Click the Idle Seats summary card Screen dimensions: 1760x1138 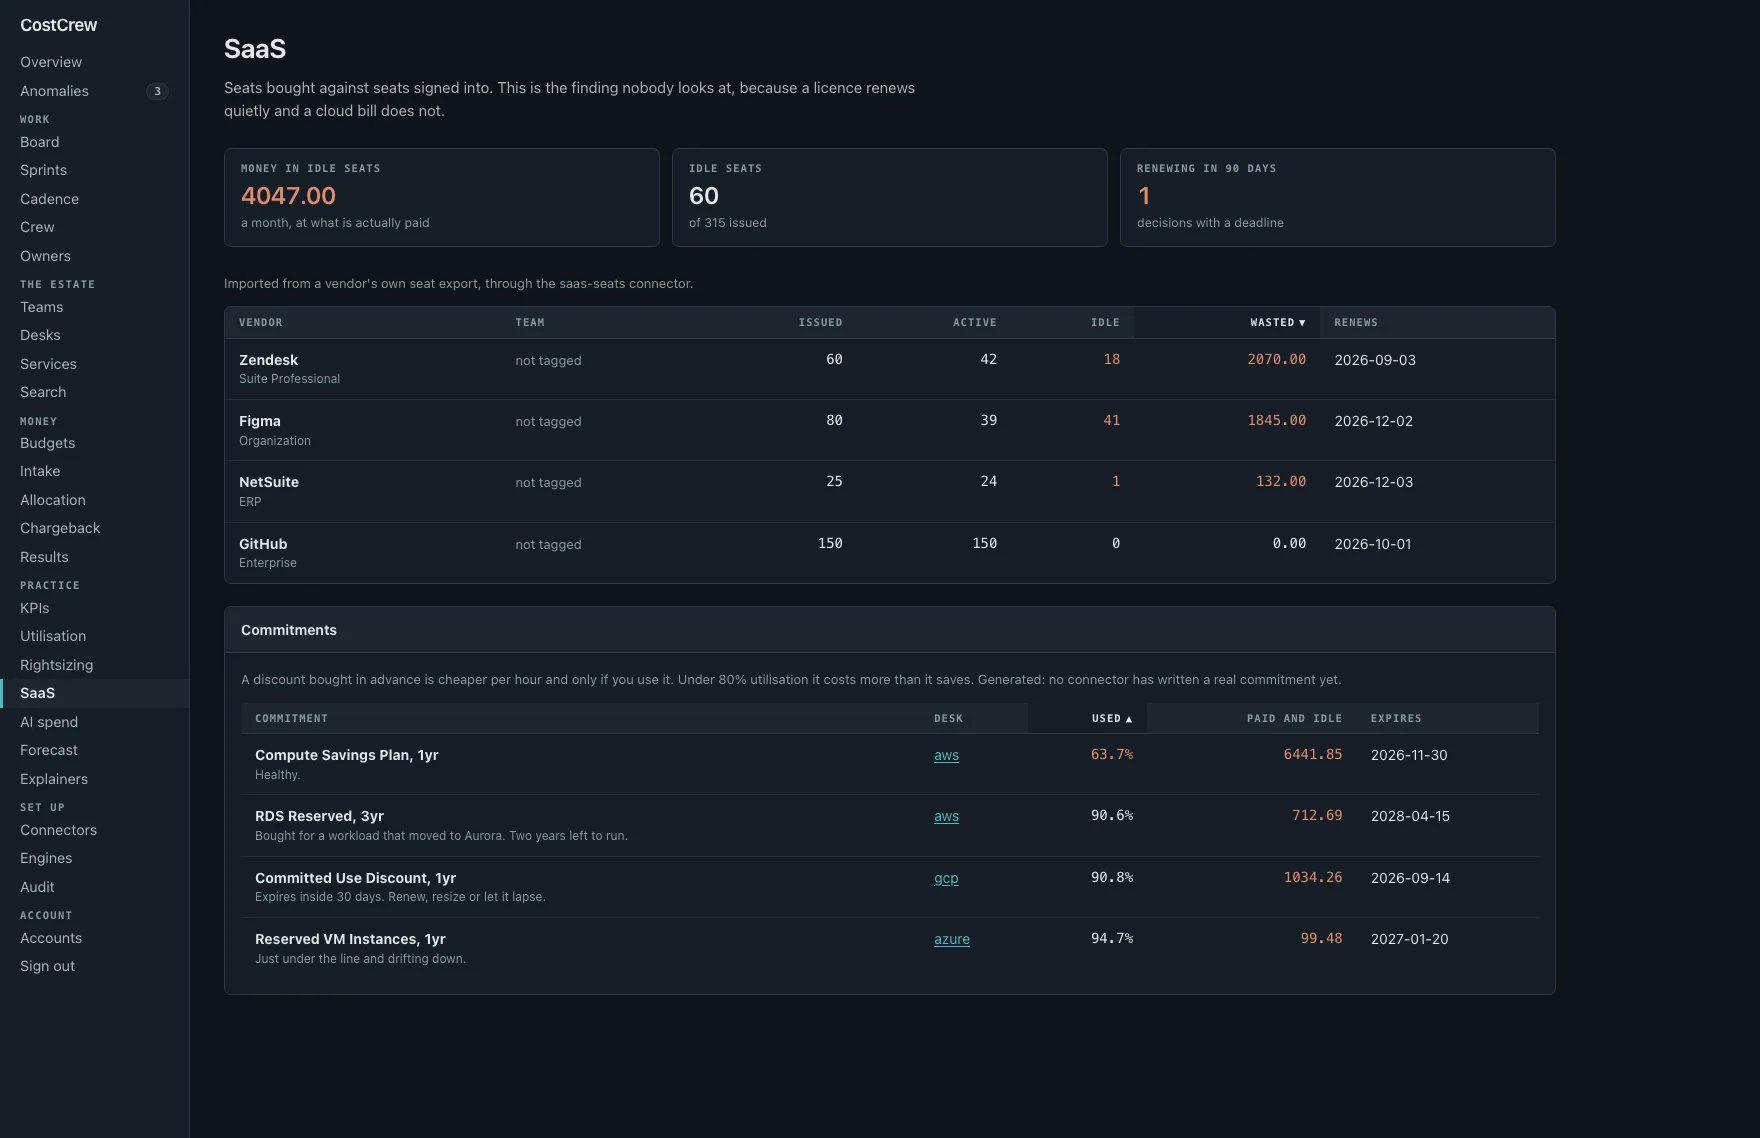[x=889, y=197]
